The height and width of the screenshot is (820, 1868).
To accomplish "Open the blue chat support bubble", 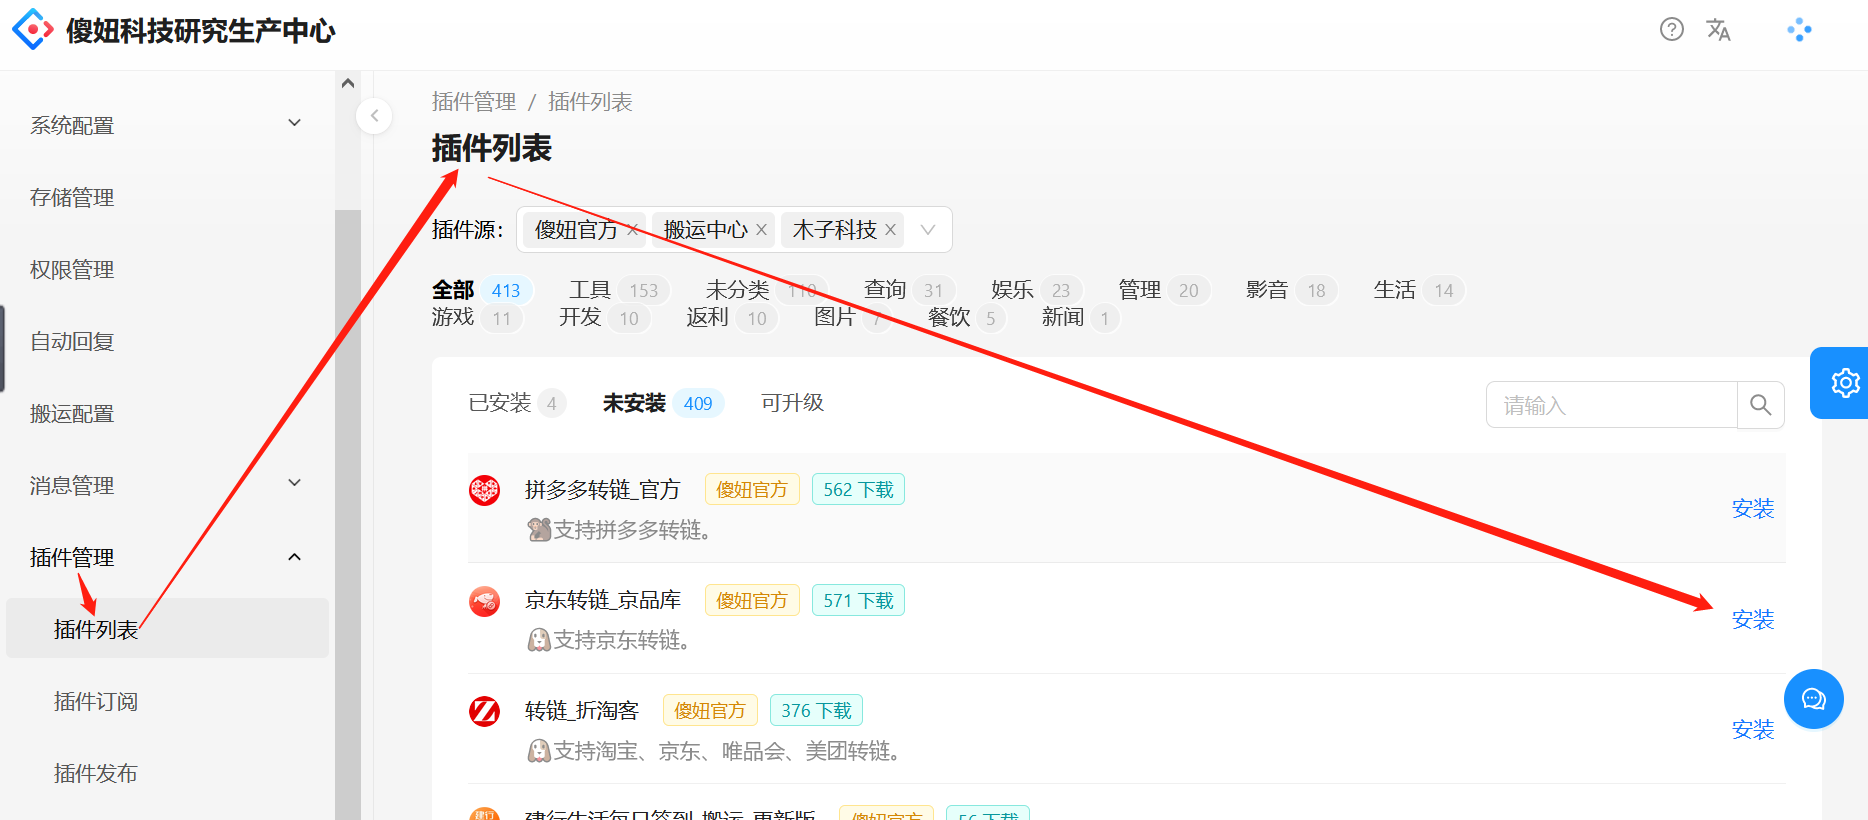I will 1814,699.
